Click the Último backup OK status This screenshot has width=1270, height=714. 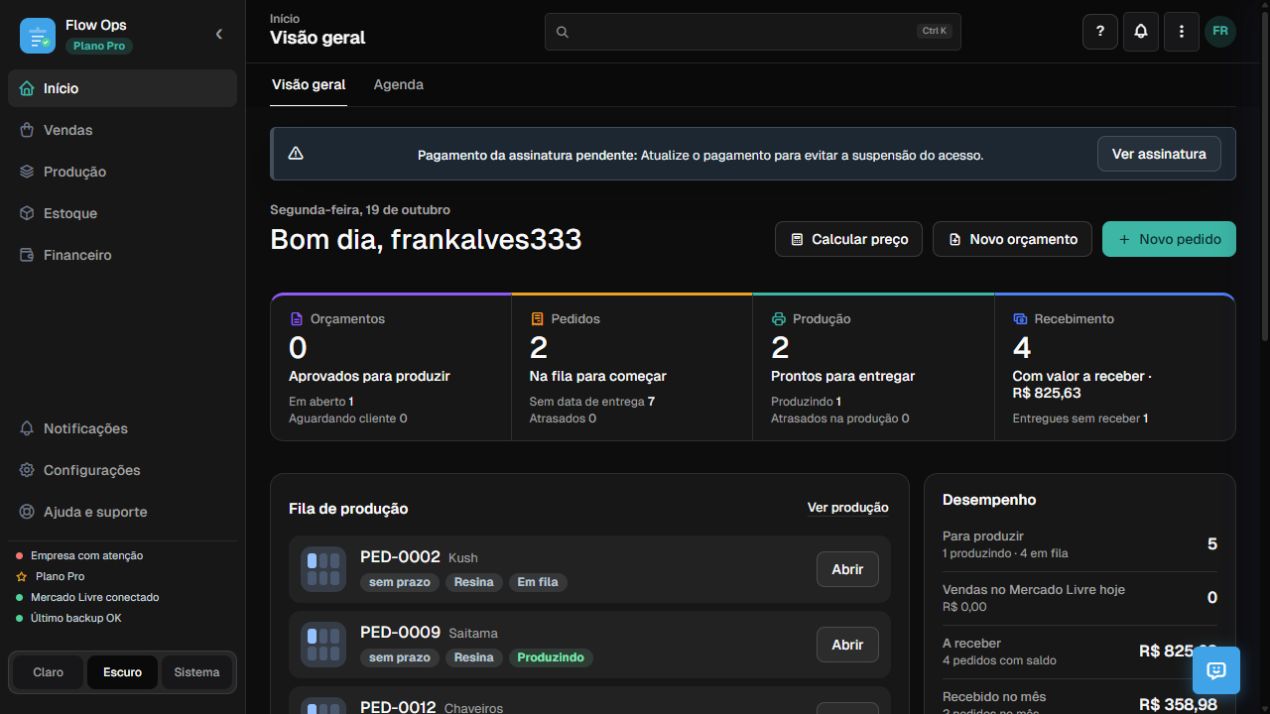(x=68, y=618)
